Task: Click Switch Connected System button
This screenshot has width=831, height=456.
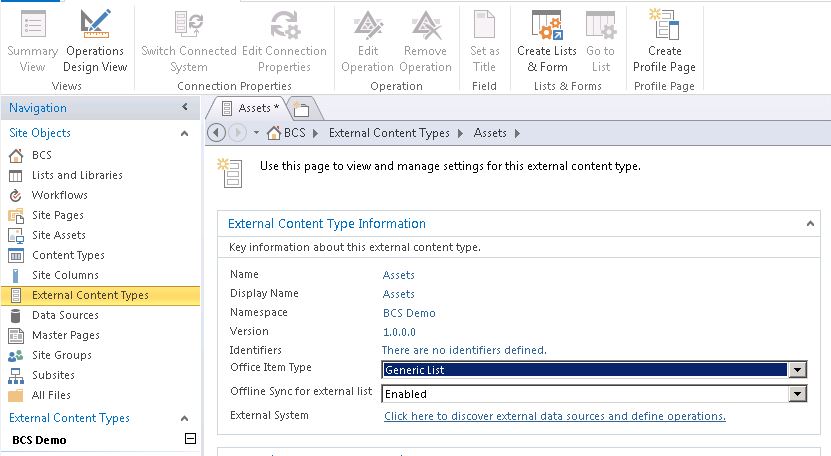Action: 189,41
